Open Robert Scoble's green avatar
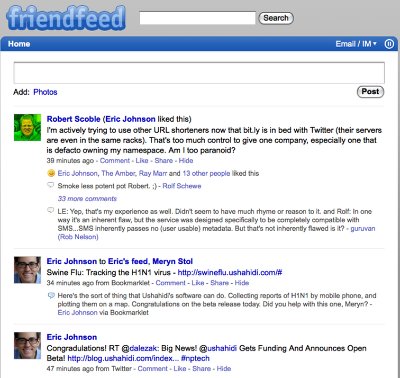This screenshot has height=378, width=400. [27, 127]
